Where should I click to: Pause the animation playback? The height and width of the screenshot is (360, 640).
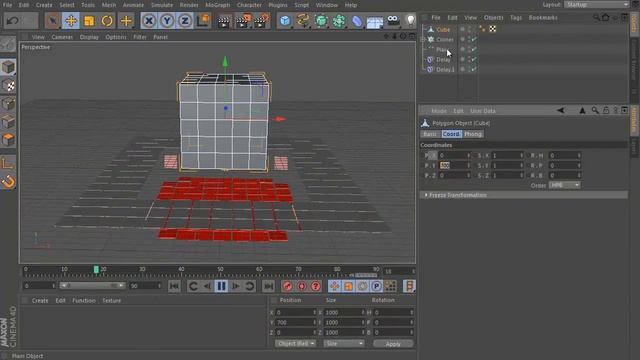pos(221,286)
